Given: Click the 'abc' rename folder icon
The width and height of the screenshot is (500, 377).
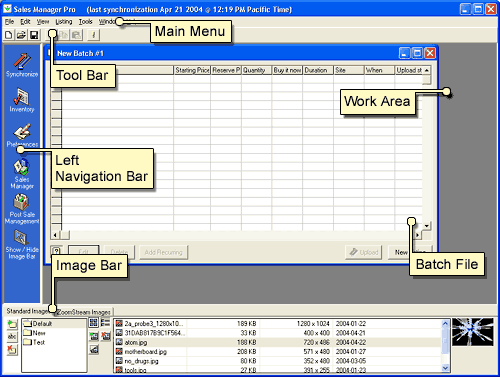Looking at the screenshot, I should pyautogui.click(x=12, y=337).
